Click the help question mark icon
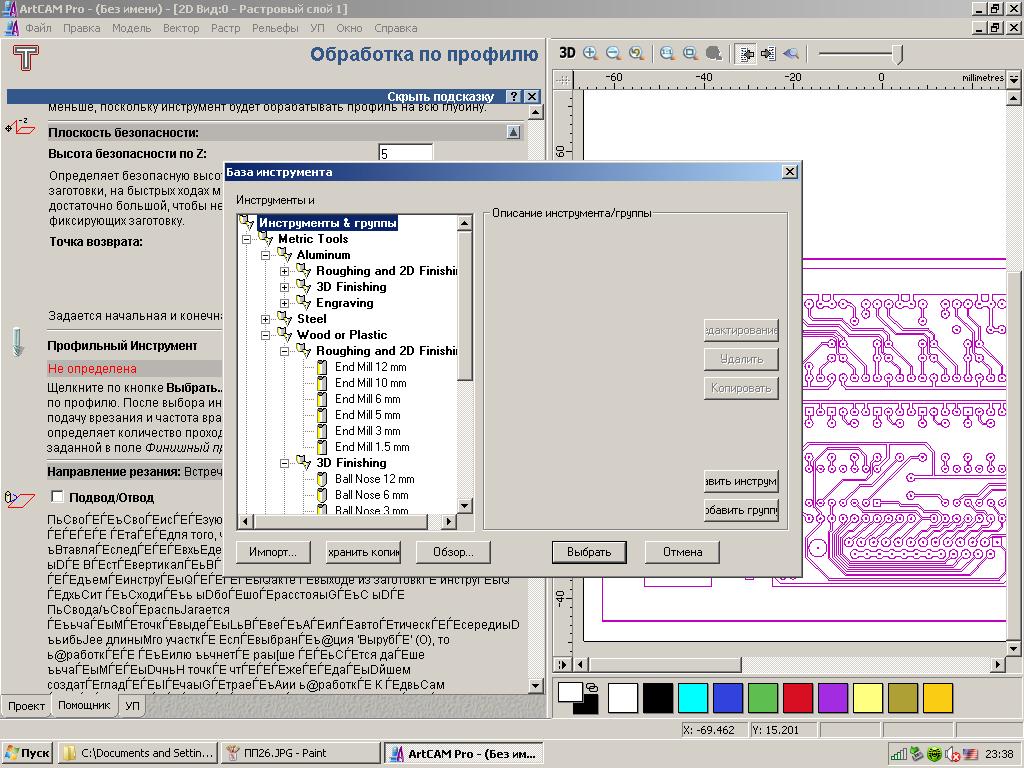 click(x=515, y=97)
